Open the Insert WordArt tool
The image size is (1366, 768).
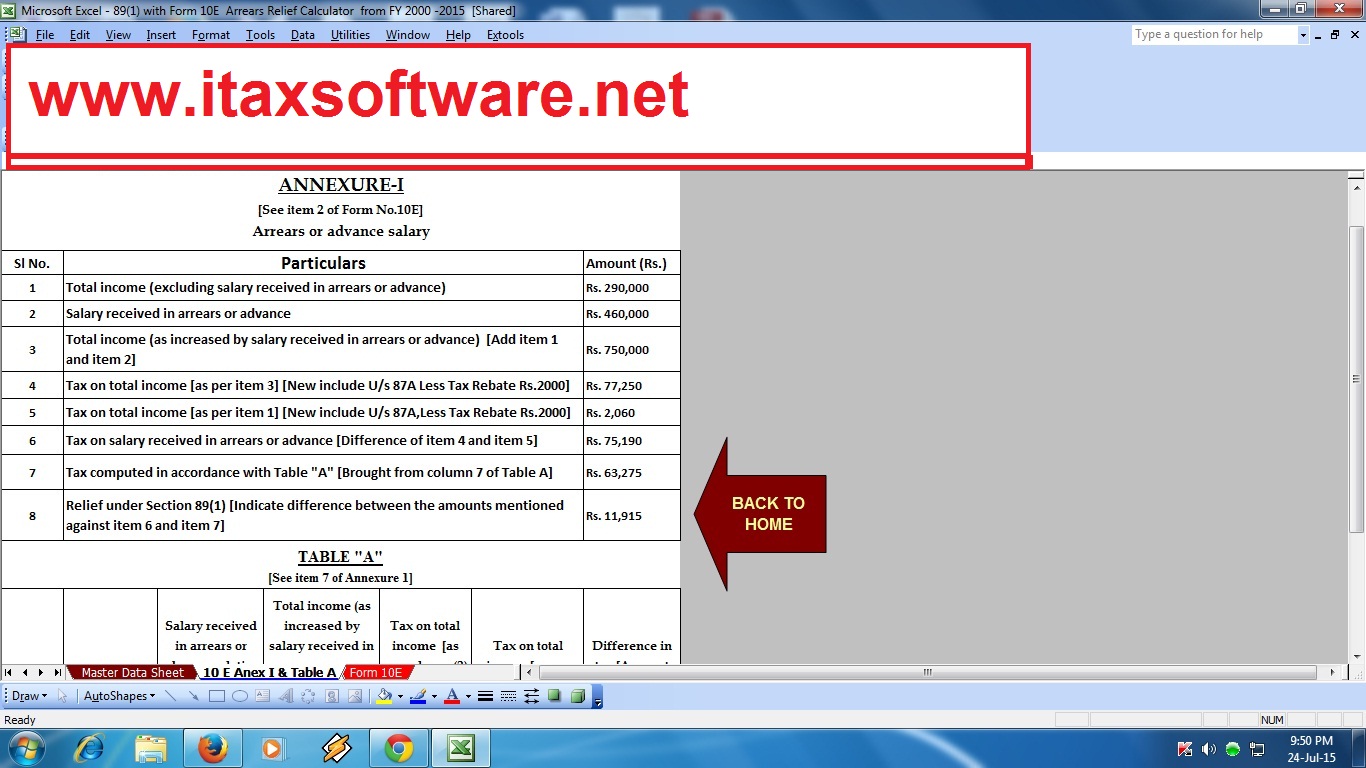[x=287, y=695]
